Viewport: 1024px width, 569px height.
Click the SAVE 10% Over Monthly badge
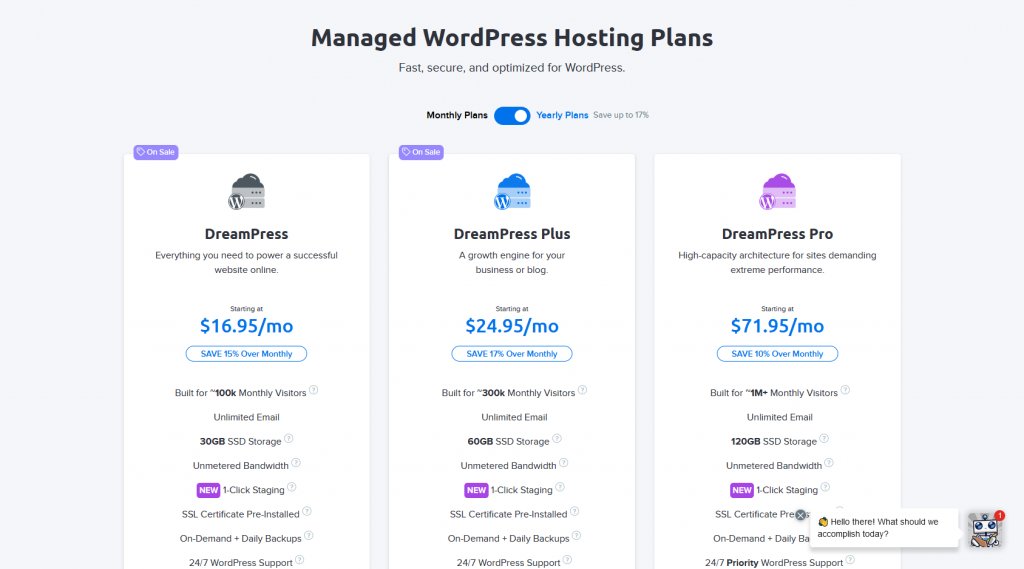777,354
